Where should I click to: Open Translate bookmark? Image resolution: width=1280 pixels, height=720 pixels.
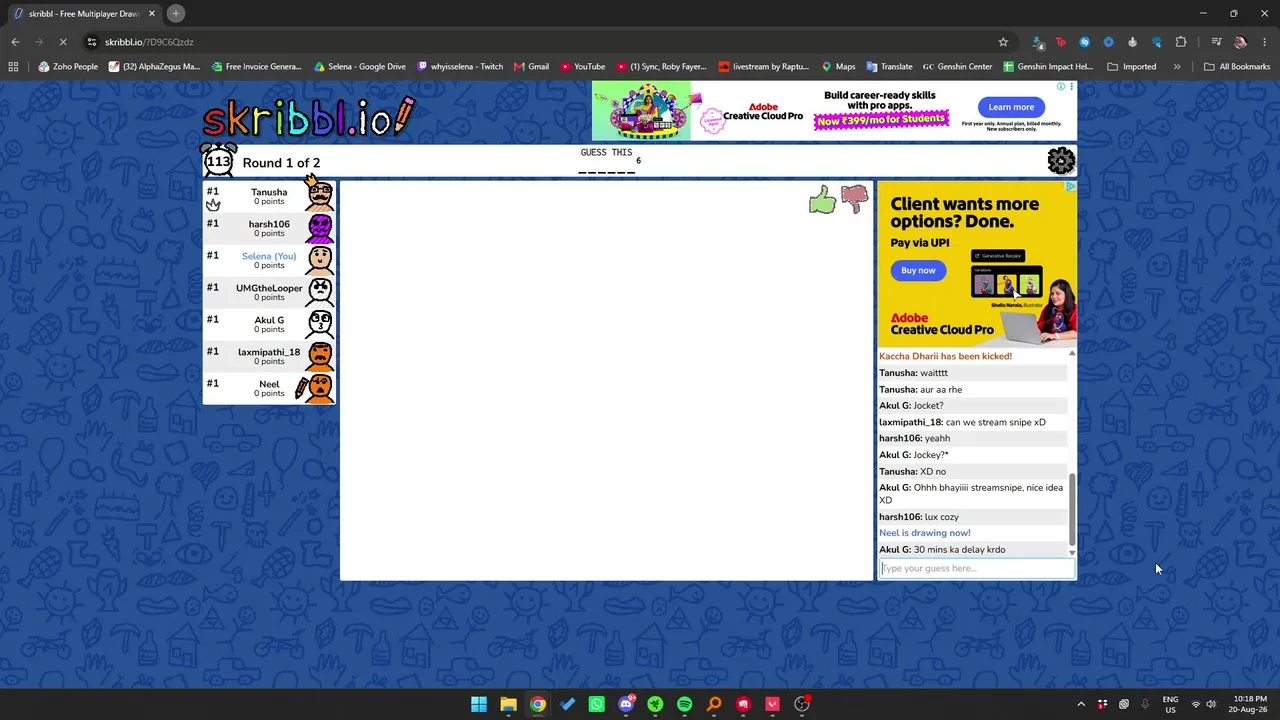pyautogui.click(x=889, y=67)
